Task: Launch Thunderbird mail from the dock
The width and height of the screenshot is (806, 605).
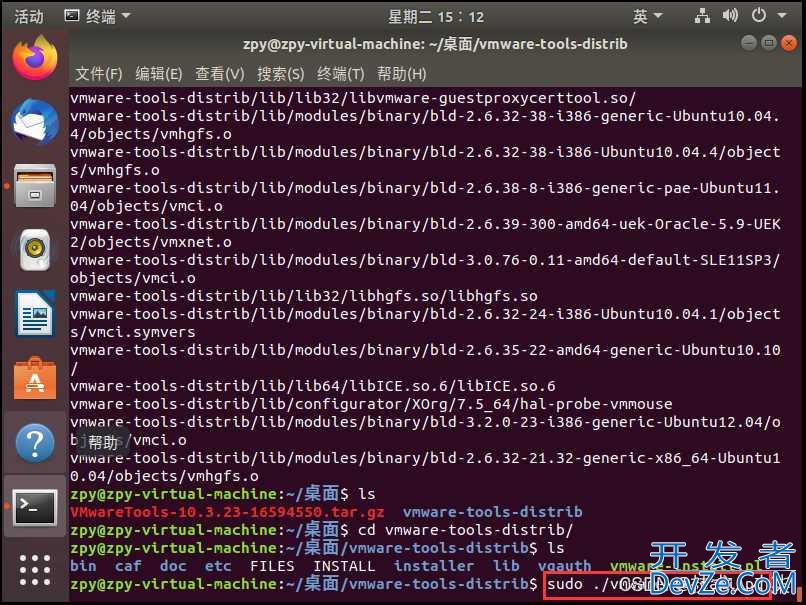Action: [x=35, y=121]
